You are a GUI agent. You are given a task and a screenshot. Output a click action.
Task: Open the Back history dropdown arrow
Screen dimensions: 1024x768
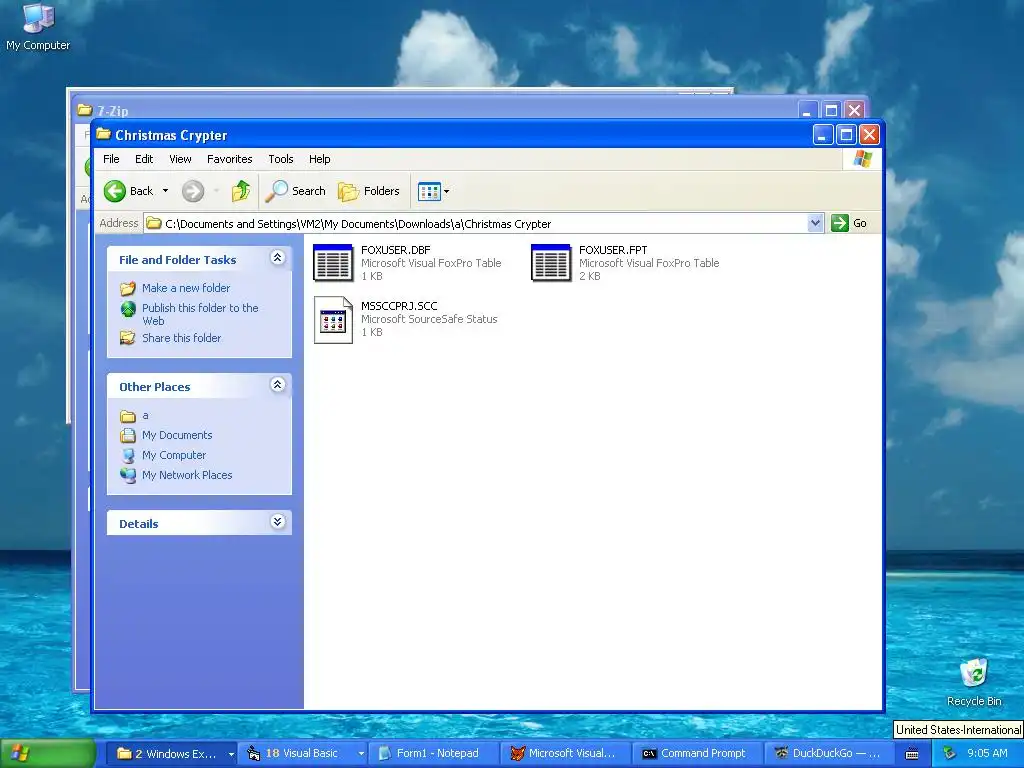coord(165,191)
